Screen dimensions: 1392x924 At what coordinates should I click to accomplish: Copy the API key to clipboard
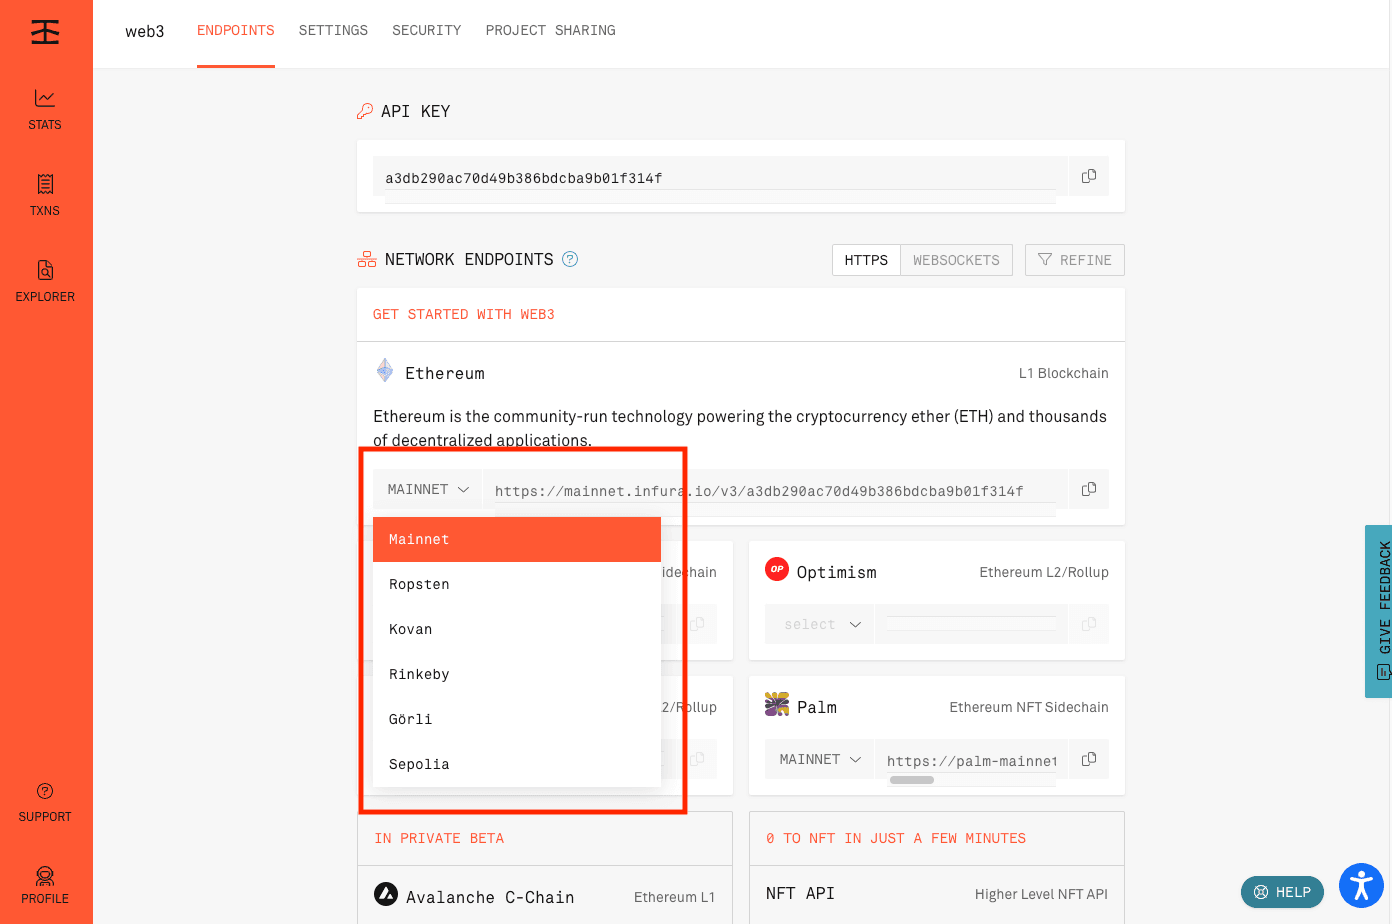pyautogui.click(x=1089, y=176)
